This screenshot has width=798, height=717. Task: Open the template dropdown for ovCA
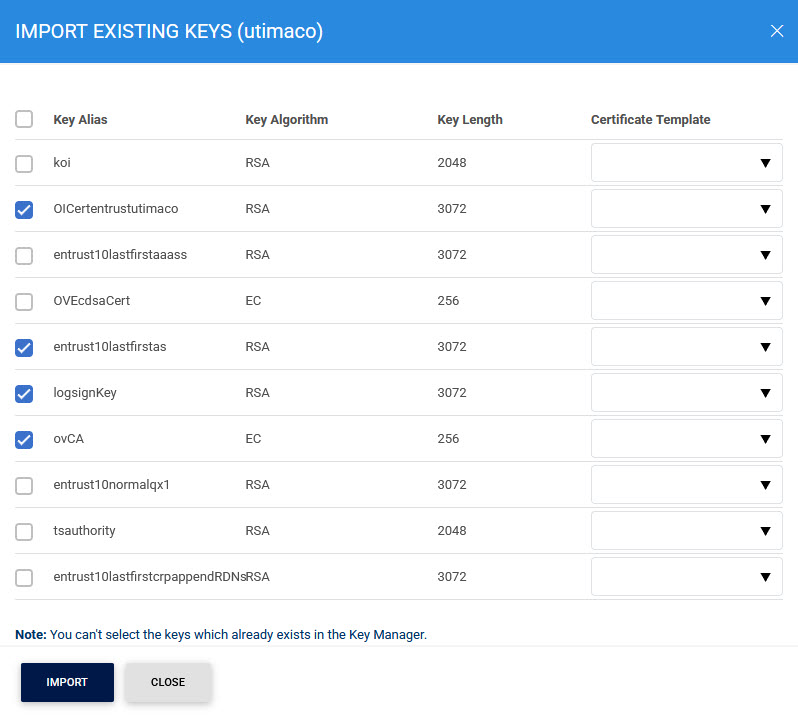(686, 439)
